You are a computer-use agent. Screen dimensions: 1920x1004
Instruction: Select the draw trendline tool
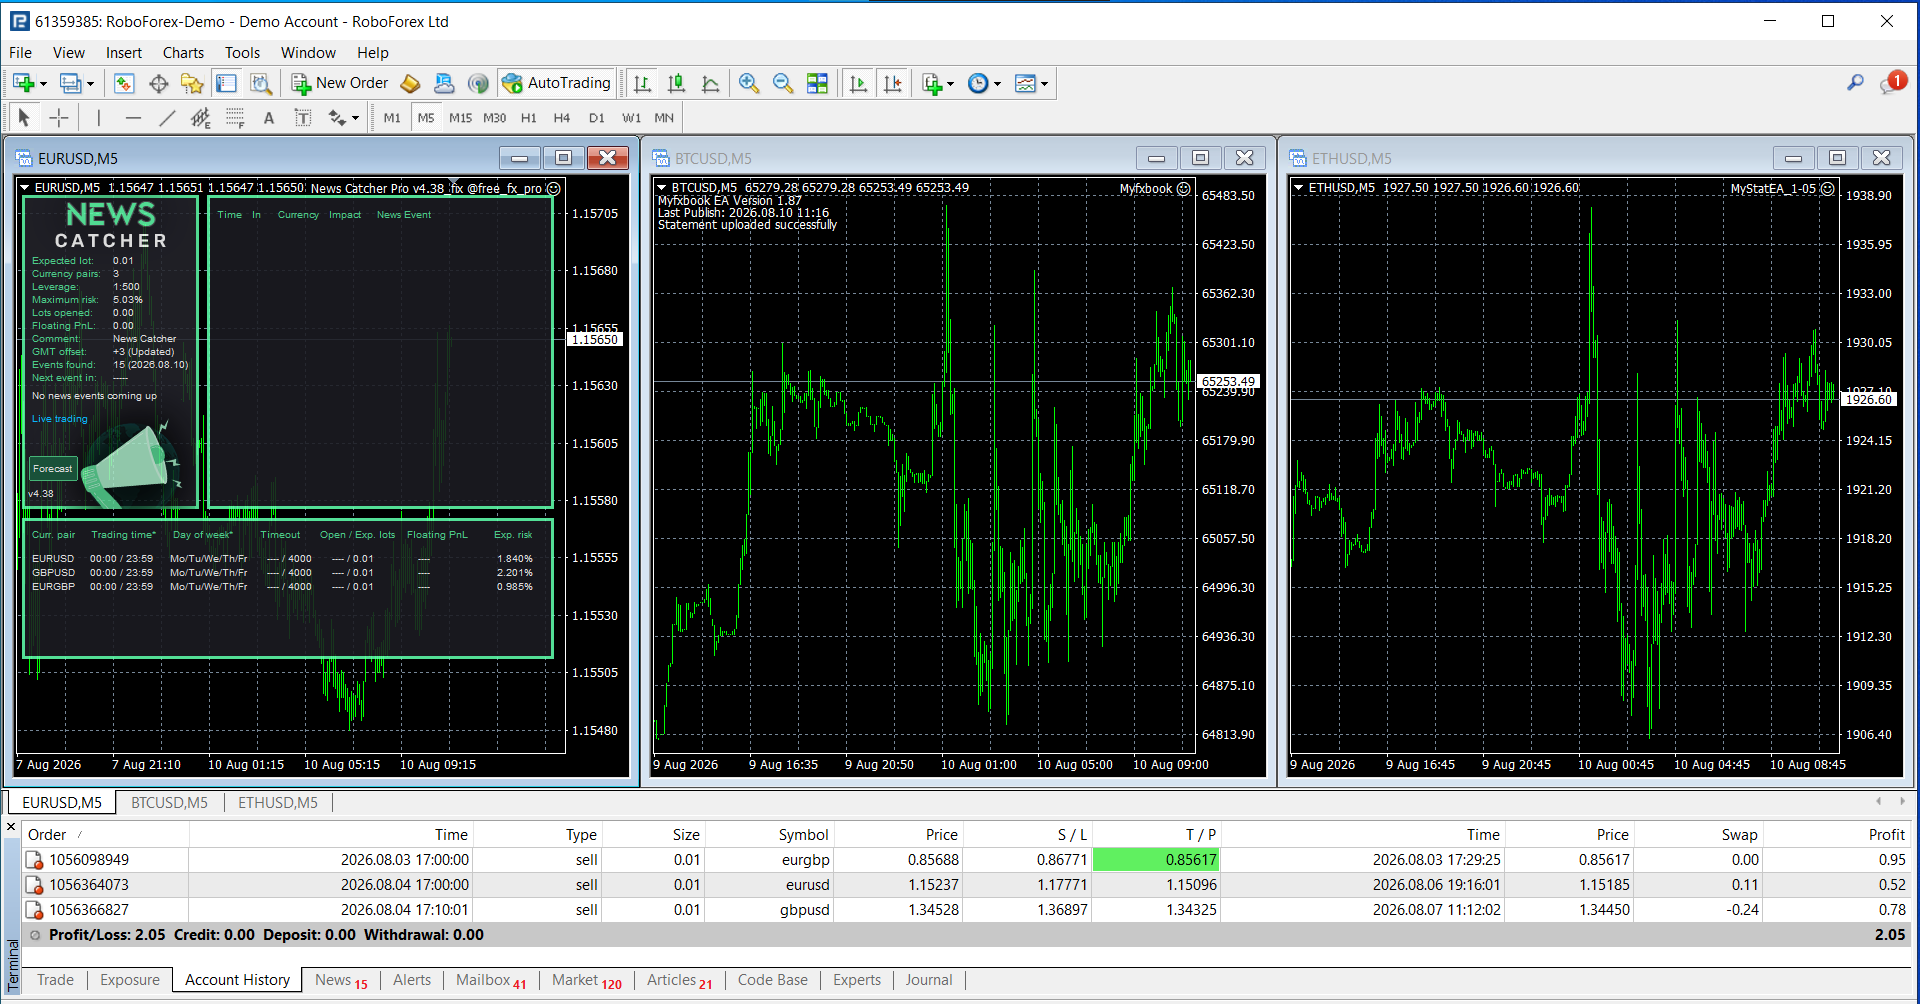click(x=167, y=118)
